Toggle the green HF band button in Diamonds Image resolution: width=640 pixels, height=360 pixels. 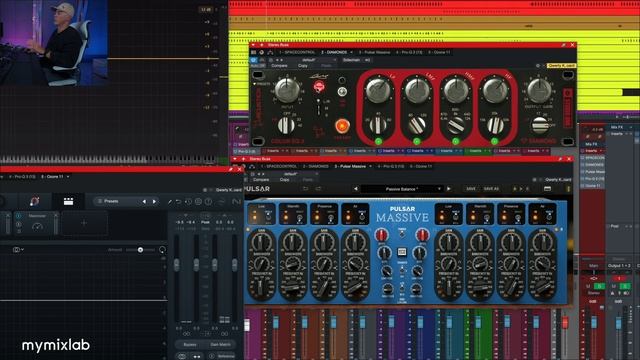pos(494,141)
